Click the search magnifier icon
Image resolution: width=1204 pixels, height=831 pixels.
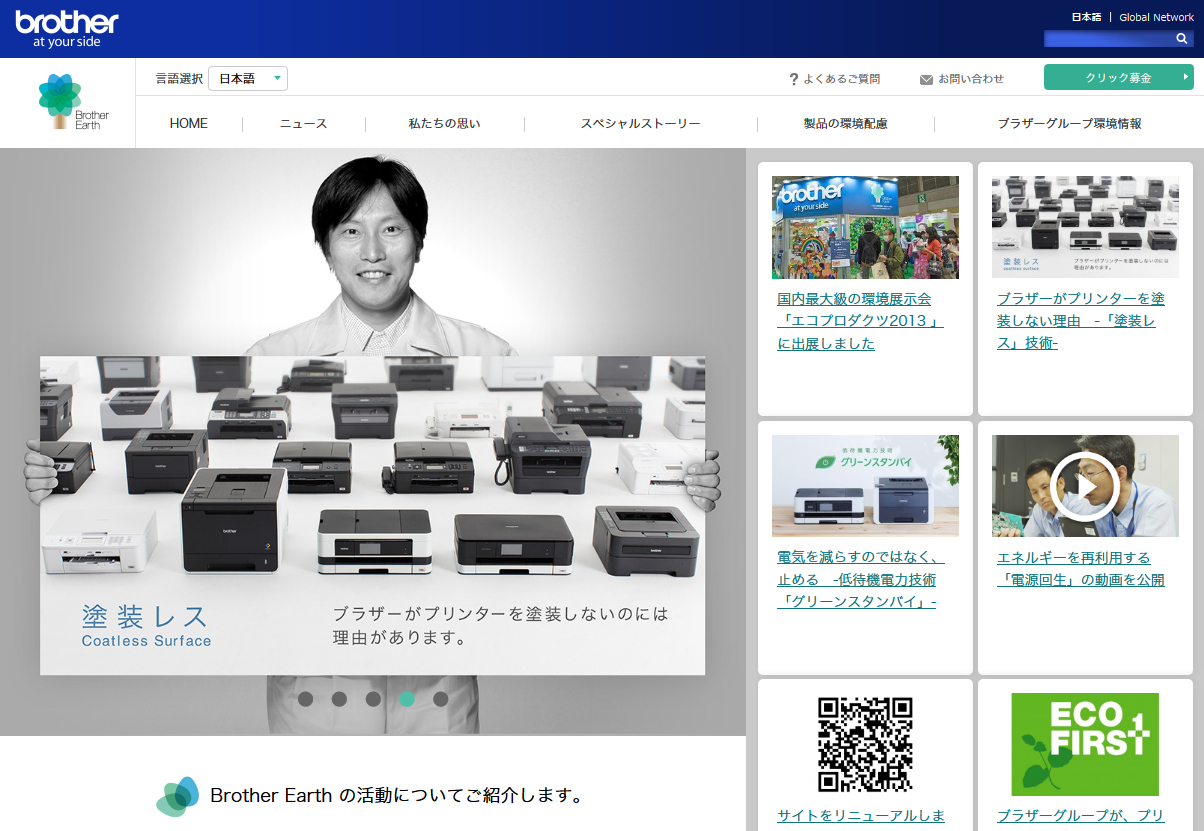1182,39
